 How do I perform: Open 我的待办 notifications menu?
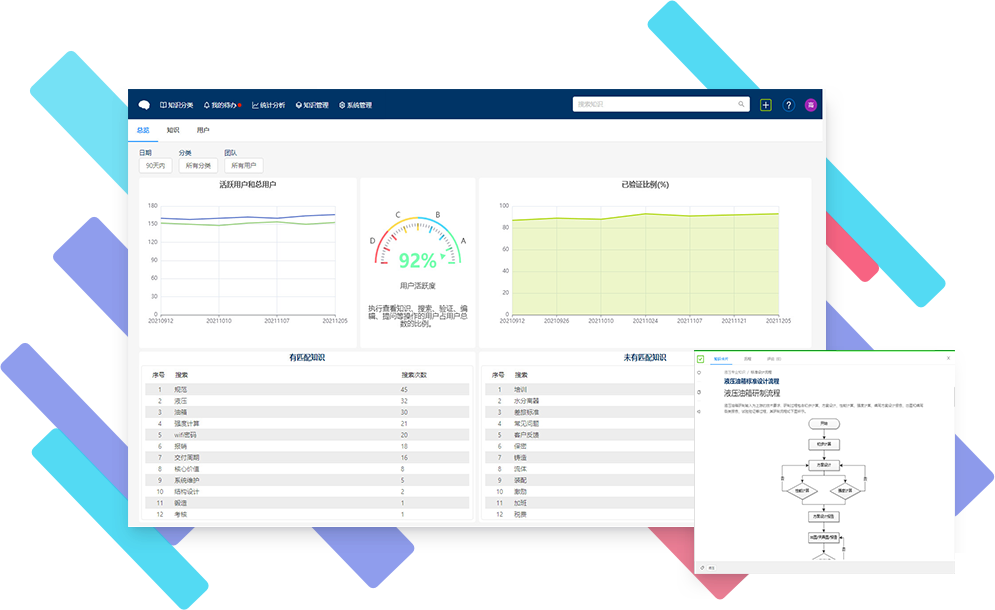click(x=221, y=105)
